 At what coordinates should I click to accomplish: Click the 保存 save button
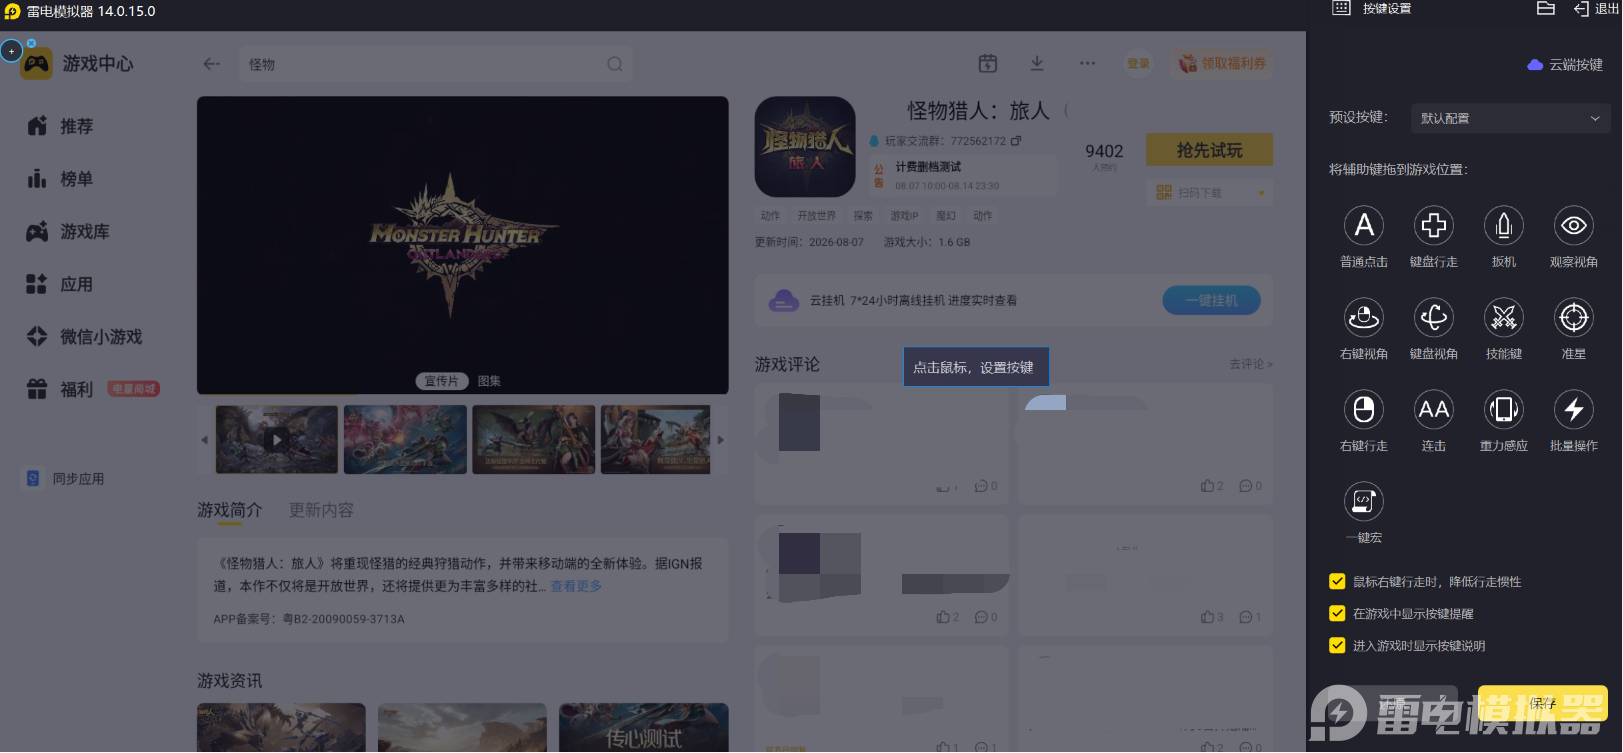click(1542, 703)
